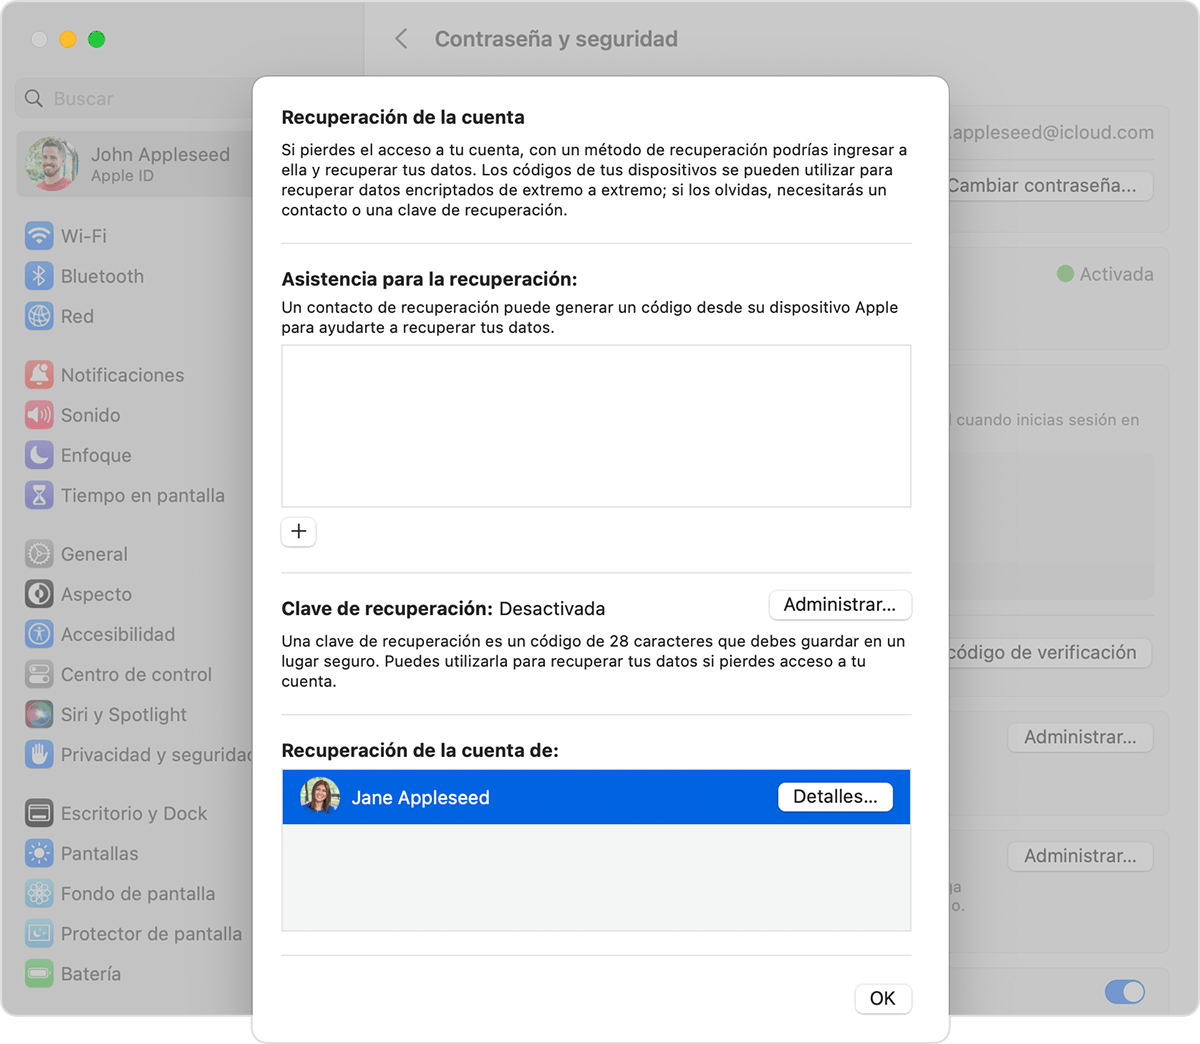Click the Accesibilidad icon
Image resolution: width=1200 pixels, height=1044 pixels.
tap(39, 634)
